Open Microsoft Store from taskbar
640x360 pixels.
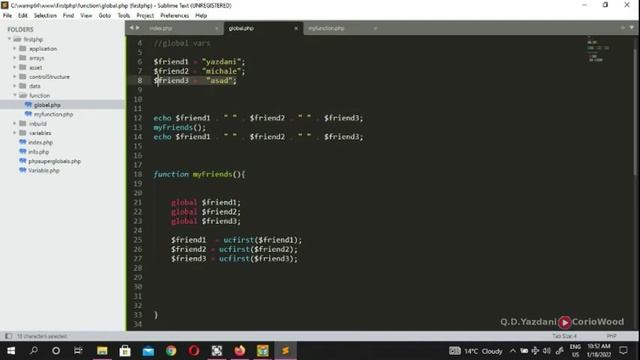point(125,351)
